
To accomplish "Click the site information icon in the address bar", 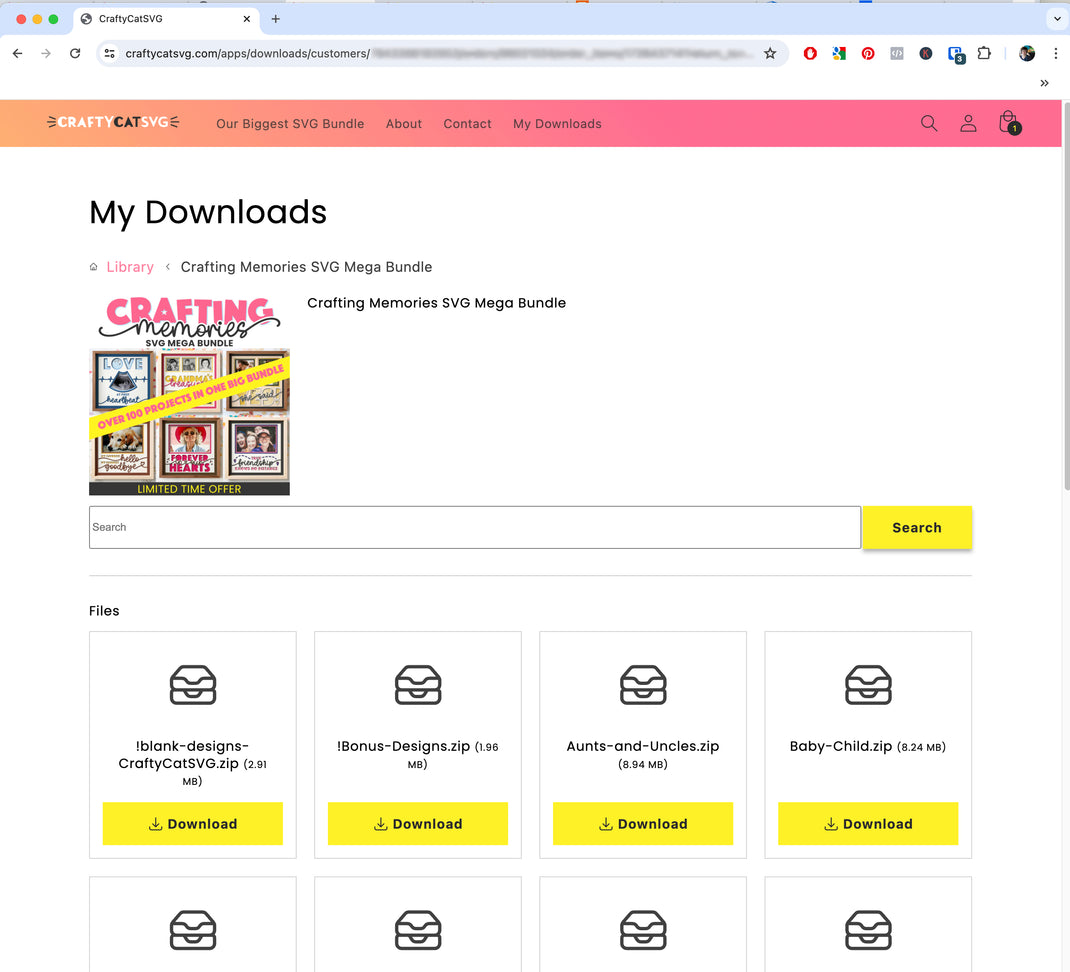I will (x=109, y=53).
